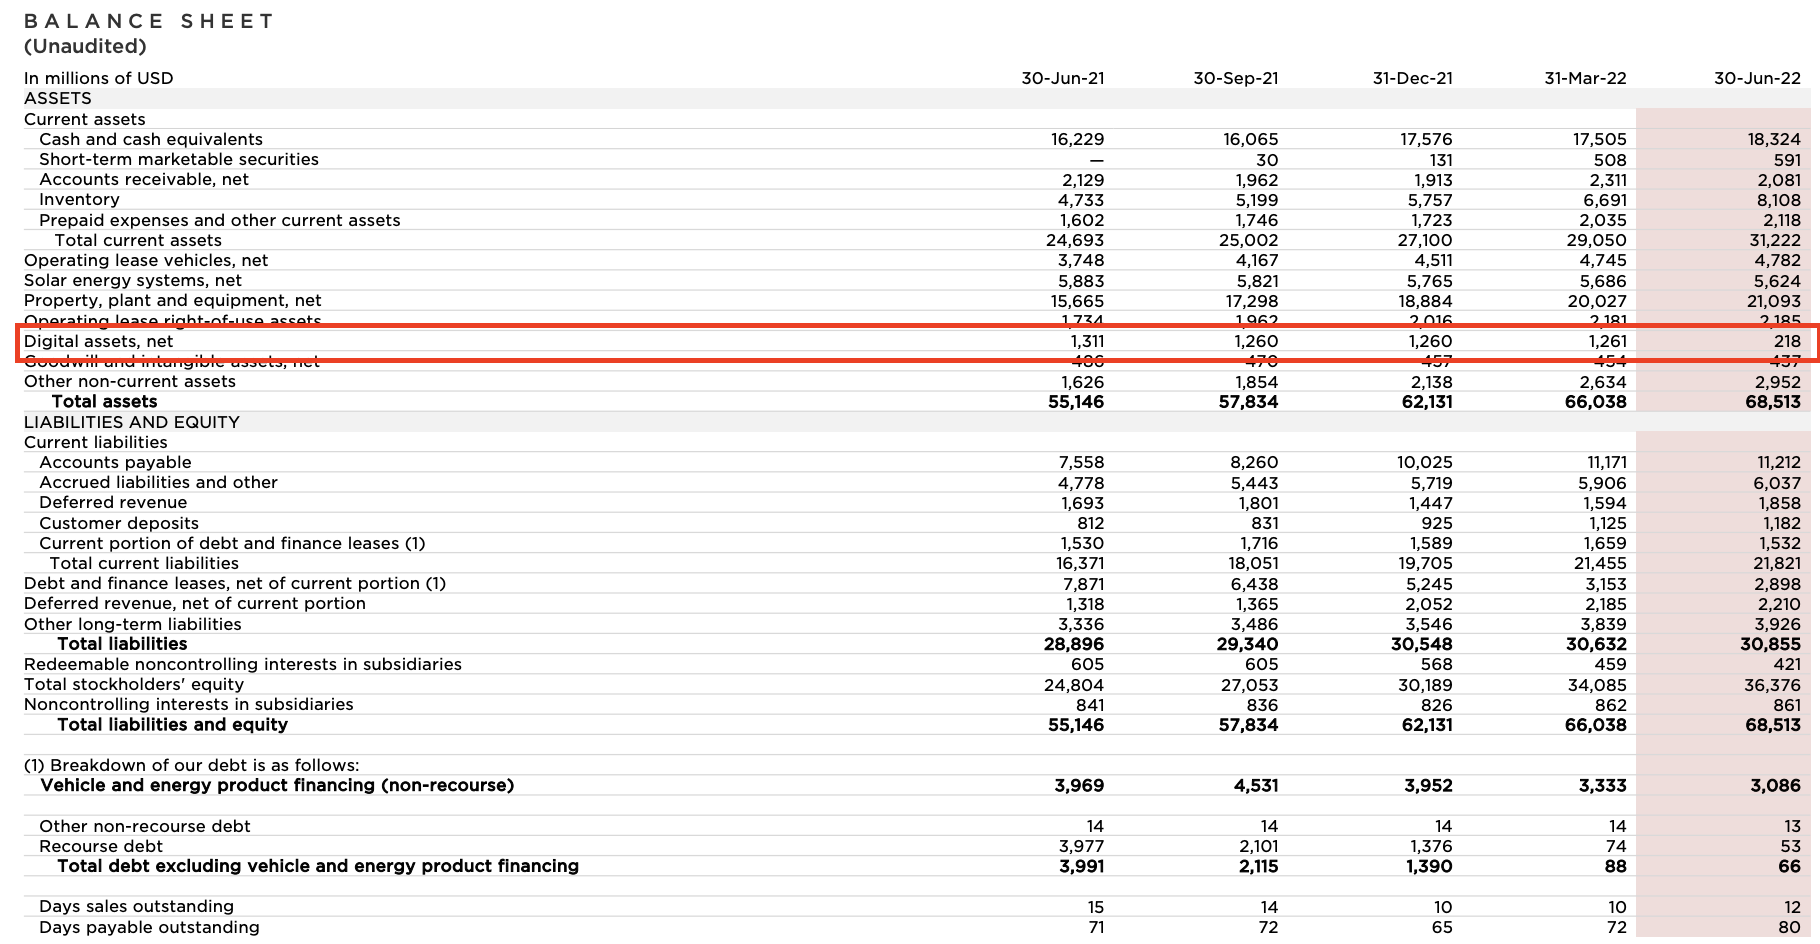Click the "LIABILITIES AND EQUITY" section heading
This screenshot has width=1820, height=944.
132,422
